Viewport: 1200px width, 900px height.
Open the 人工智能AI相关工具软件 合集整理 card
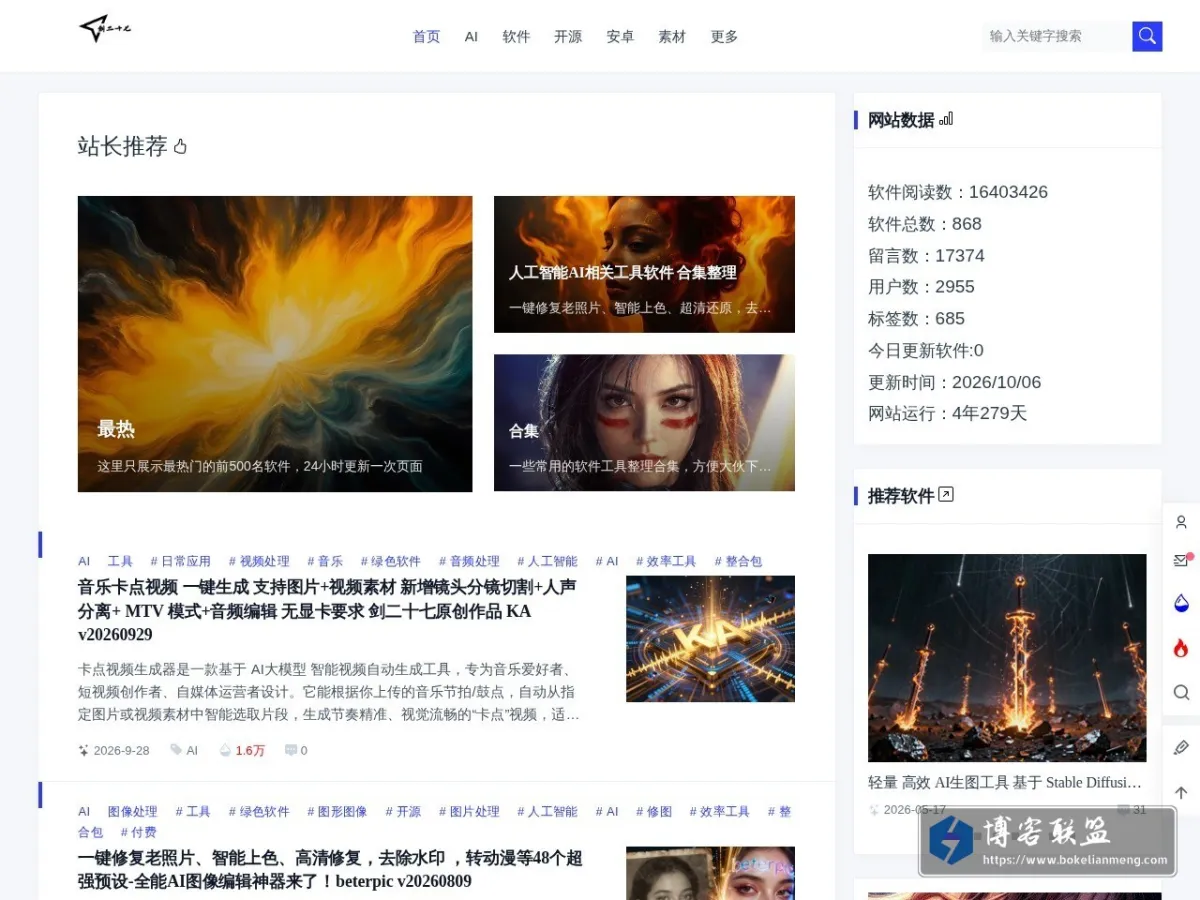644,264
